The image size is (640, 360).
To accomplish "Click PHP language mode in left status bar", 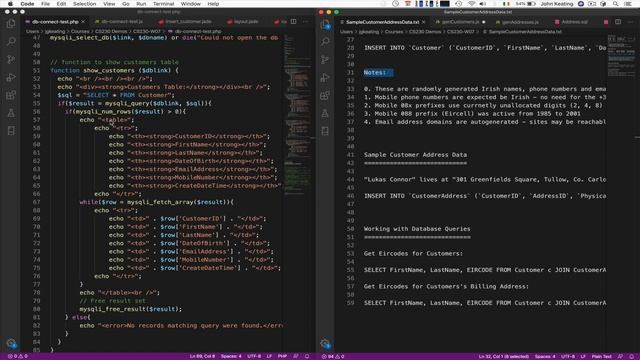I will coord(282,356).
